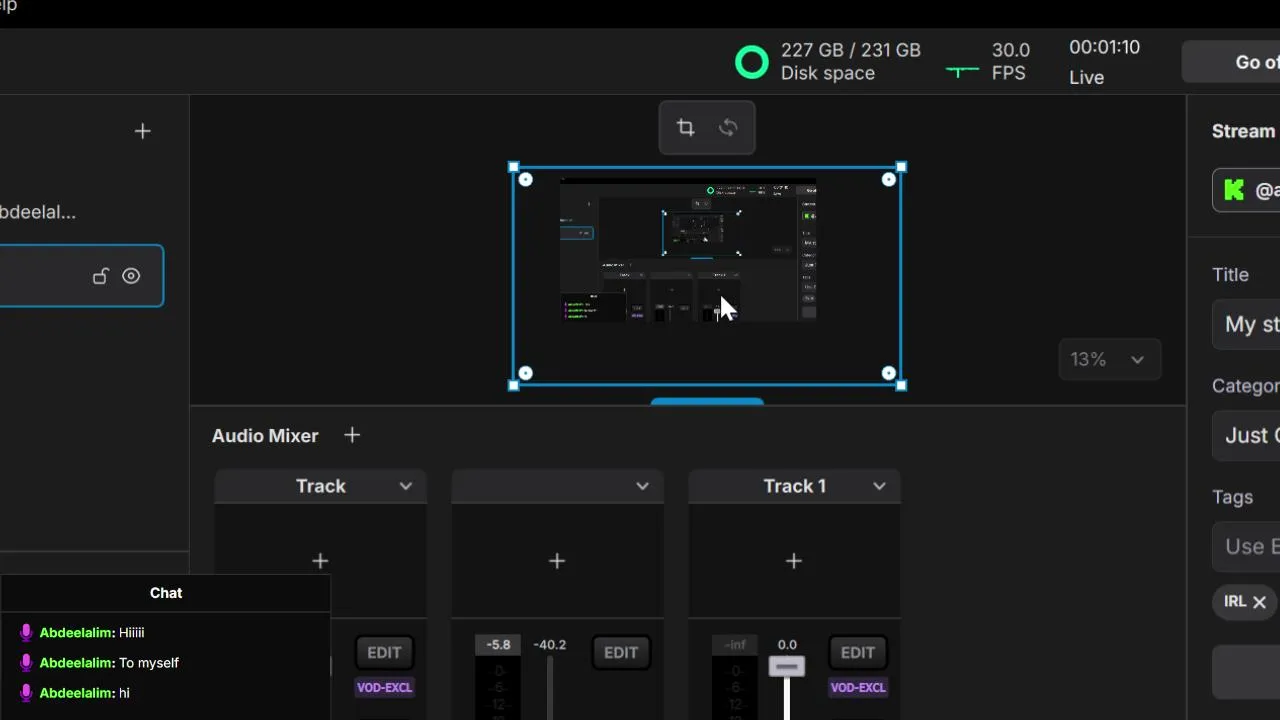This screenshot has height=720, width=1280.
Task: Click the "0.0" gain value on Track 1
Action: (x=787, y=645)
